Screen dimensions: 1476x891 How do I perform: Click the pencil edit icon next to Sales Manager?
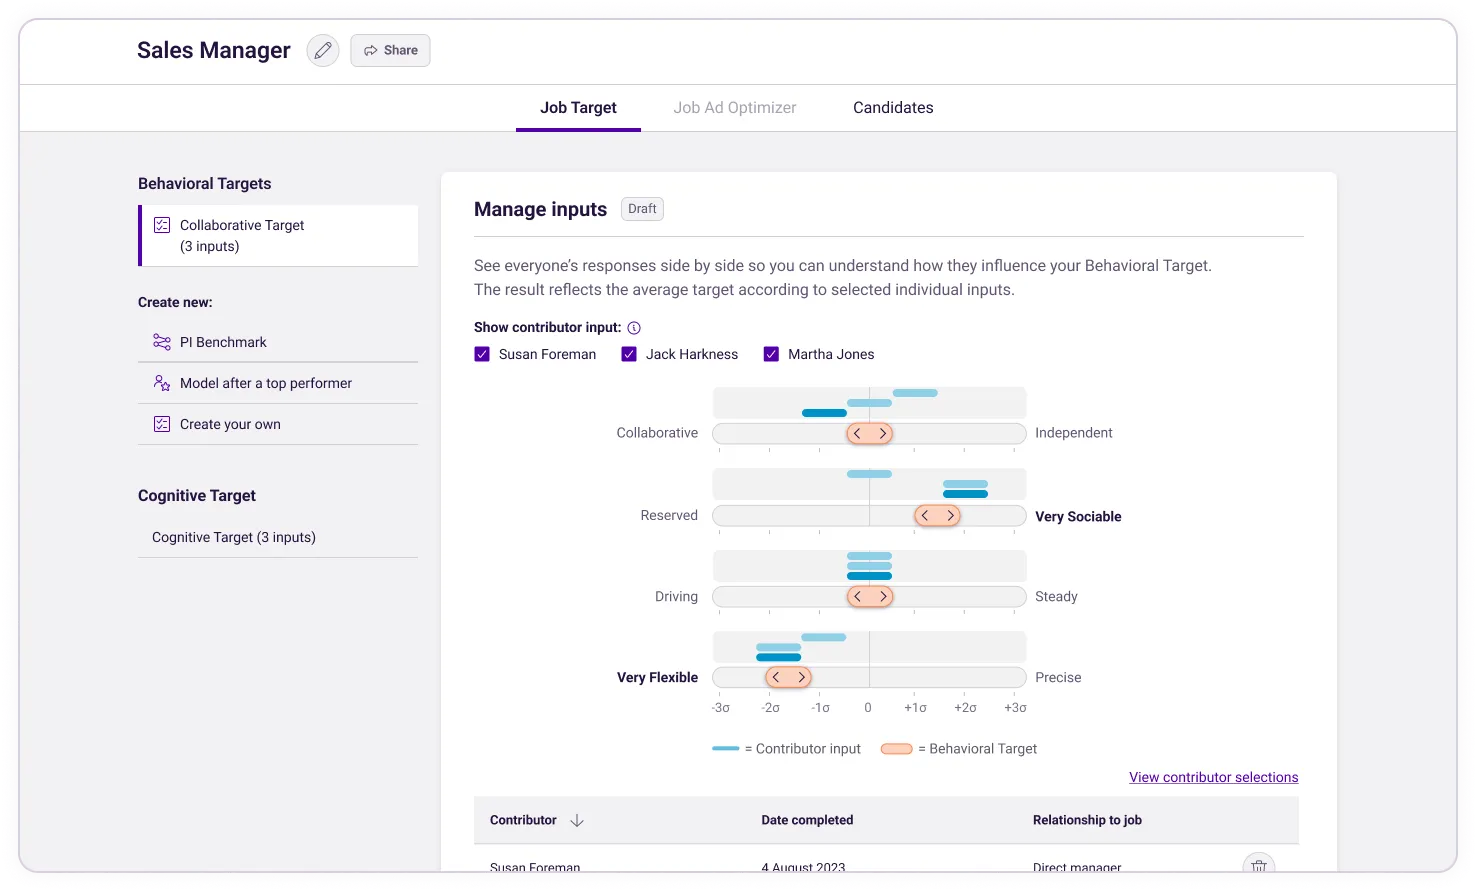(323, 50)
